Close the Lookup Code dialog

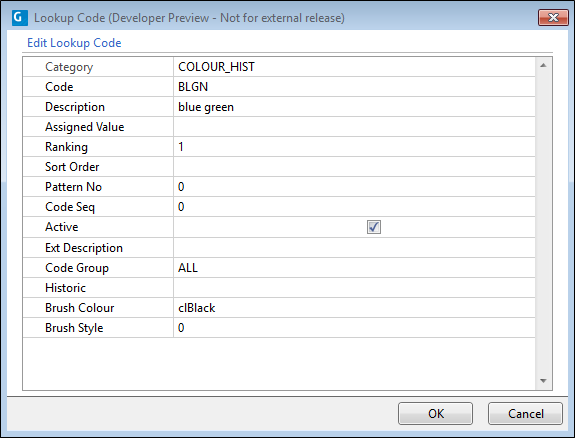click(x=553, y=17)
